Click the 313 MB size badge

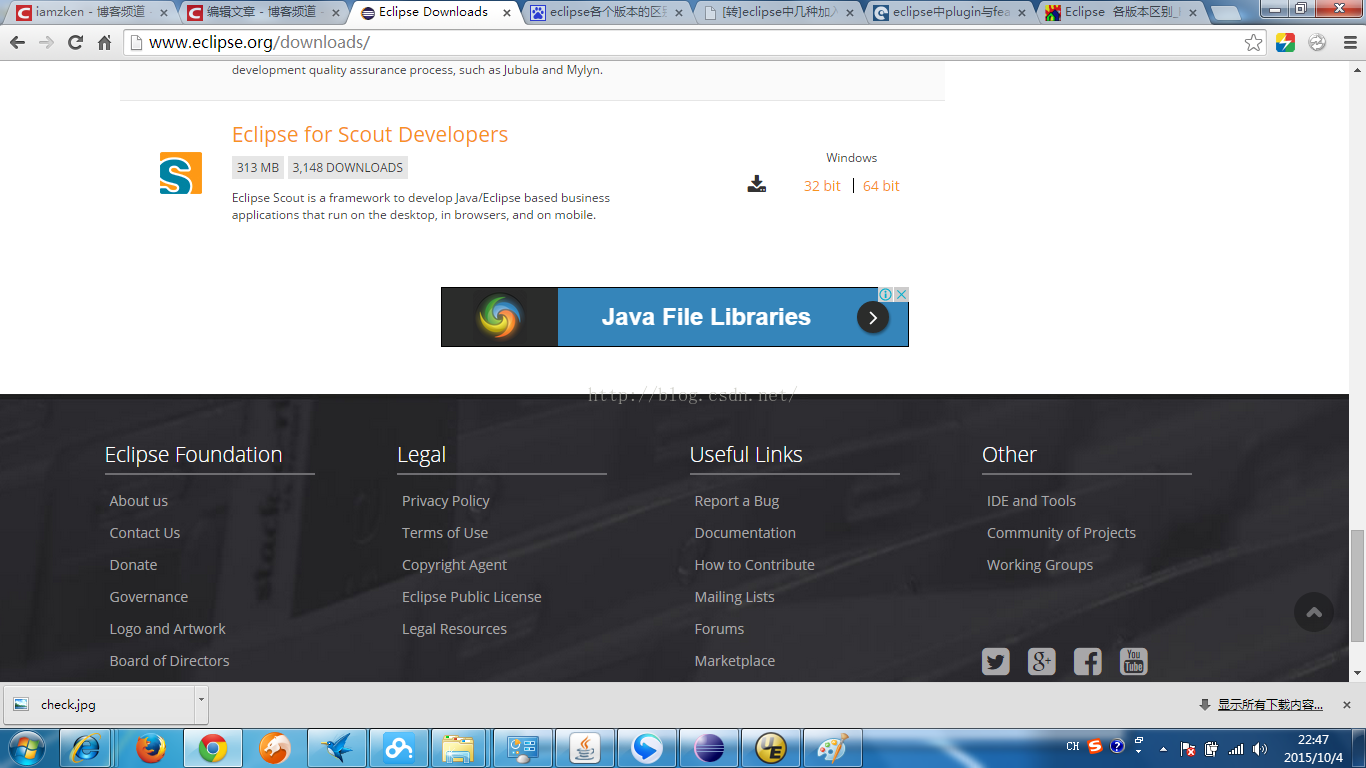point(258,168)
